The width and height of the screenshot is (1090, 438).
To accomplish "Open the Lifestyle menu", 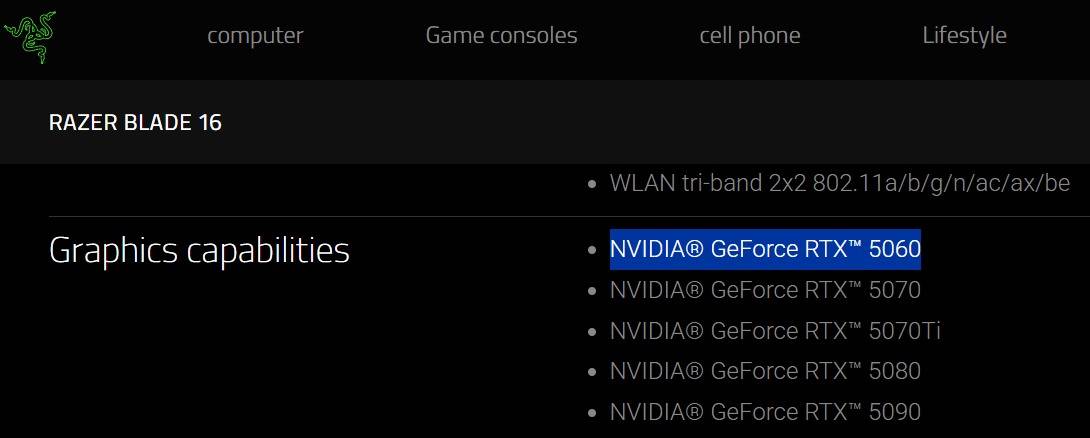I will click(964, 35).
